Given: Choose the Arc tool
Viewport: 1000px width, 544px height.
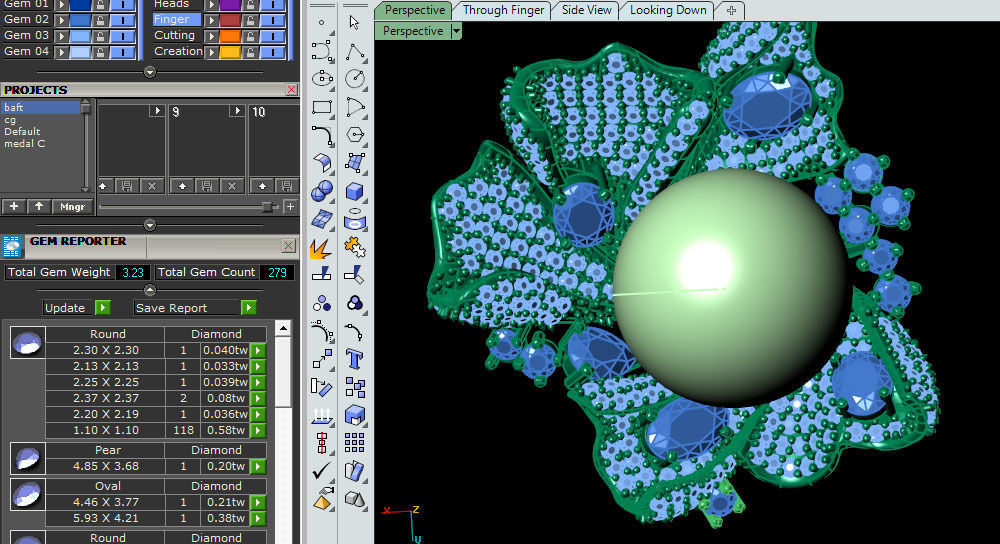Looking at the screenshot, I should [x=355, y=107].
